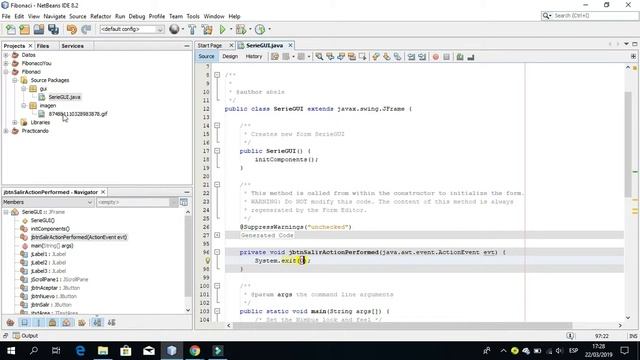
Task: Close the SerieGUI.java tab
Action: click(x=290, y=45)
